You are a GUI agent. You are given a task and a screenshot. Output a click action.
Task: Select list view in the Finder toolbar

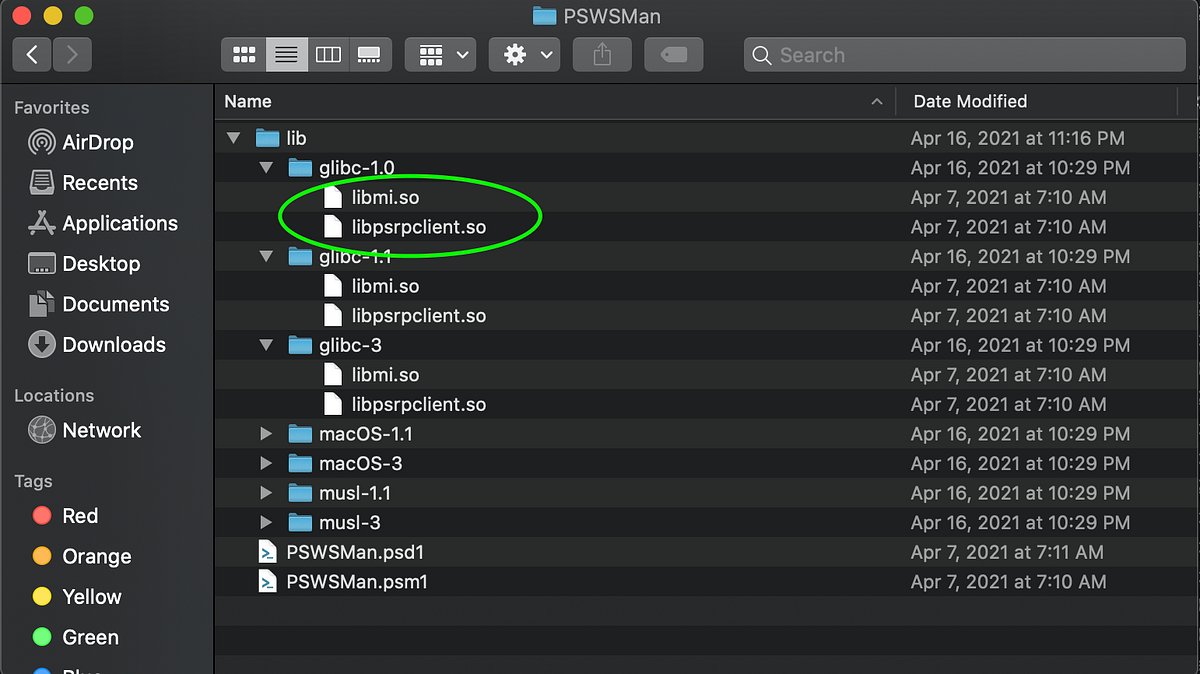point(286,54)
